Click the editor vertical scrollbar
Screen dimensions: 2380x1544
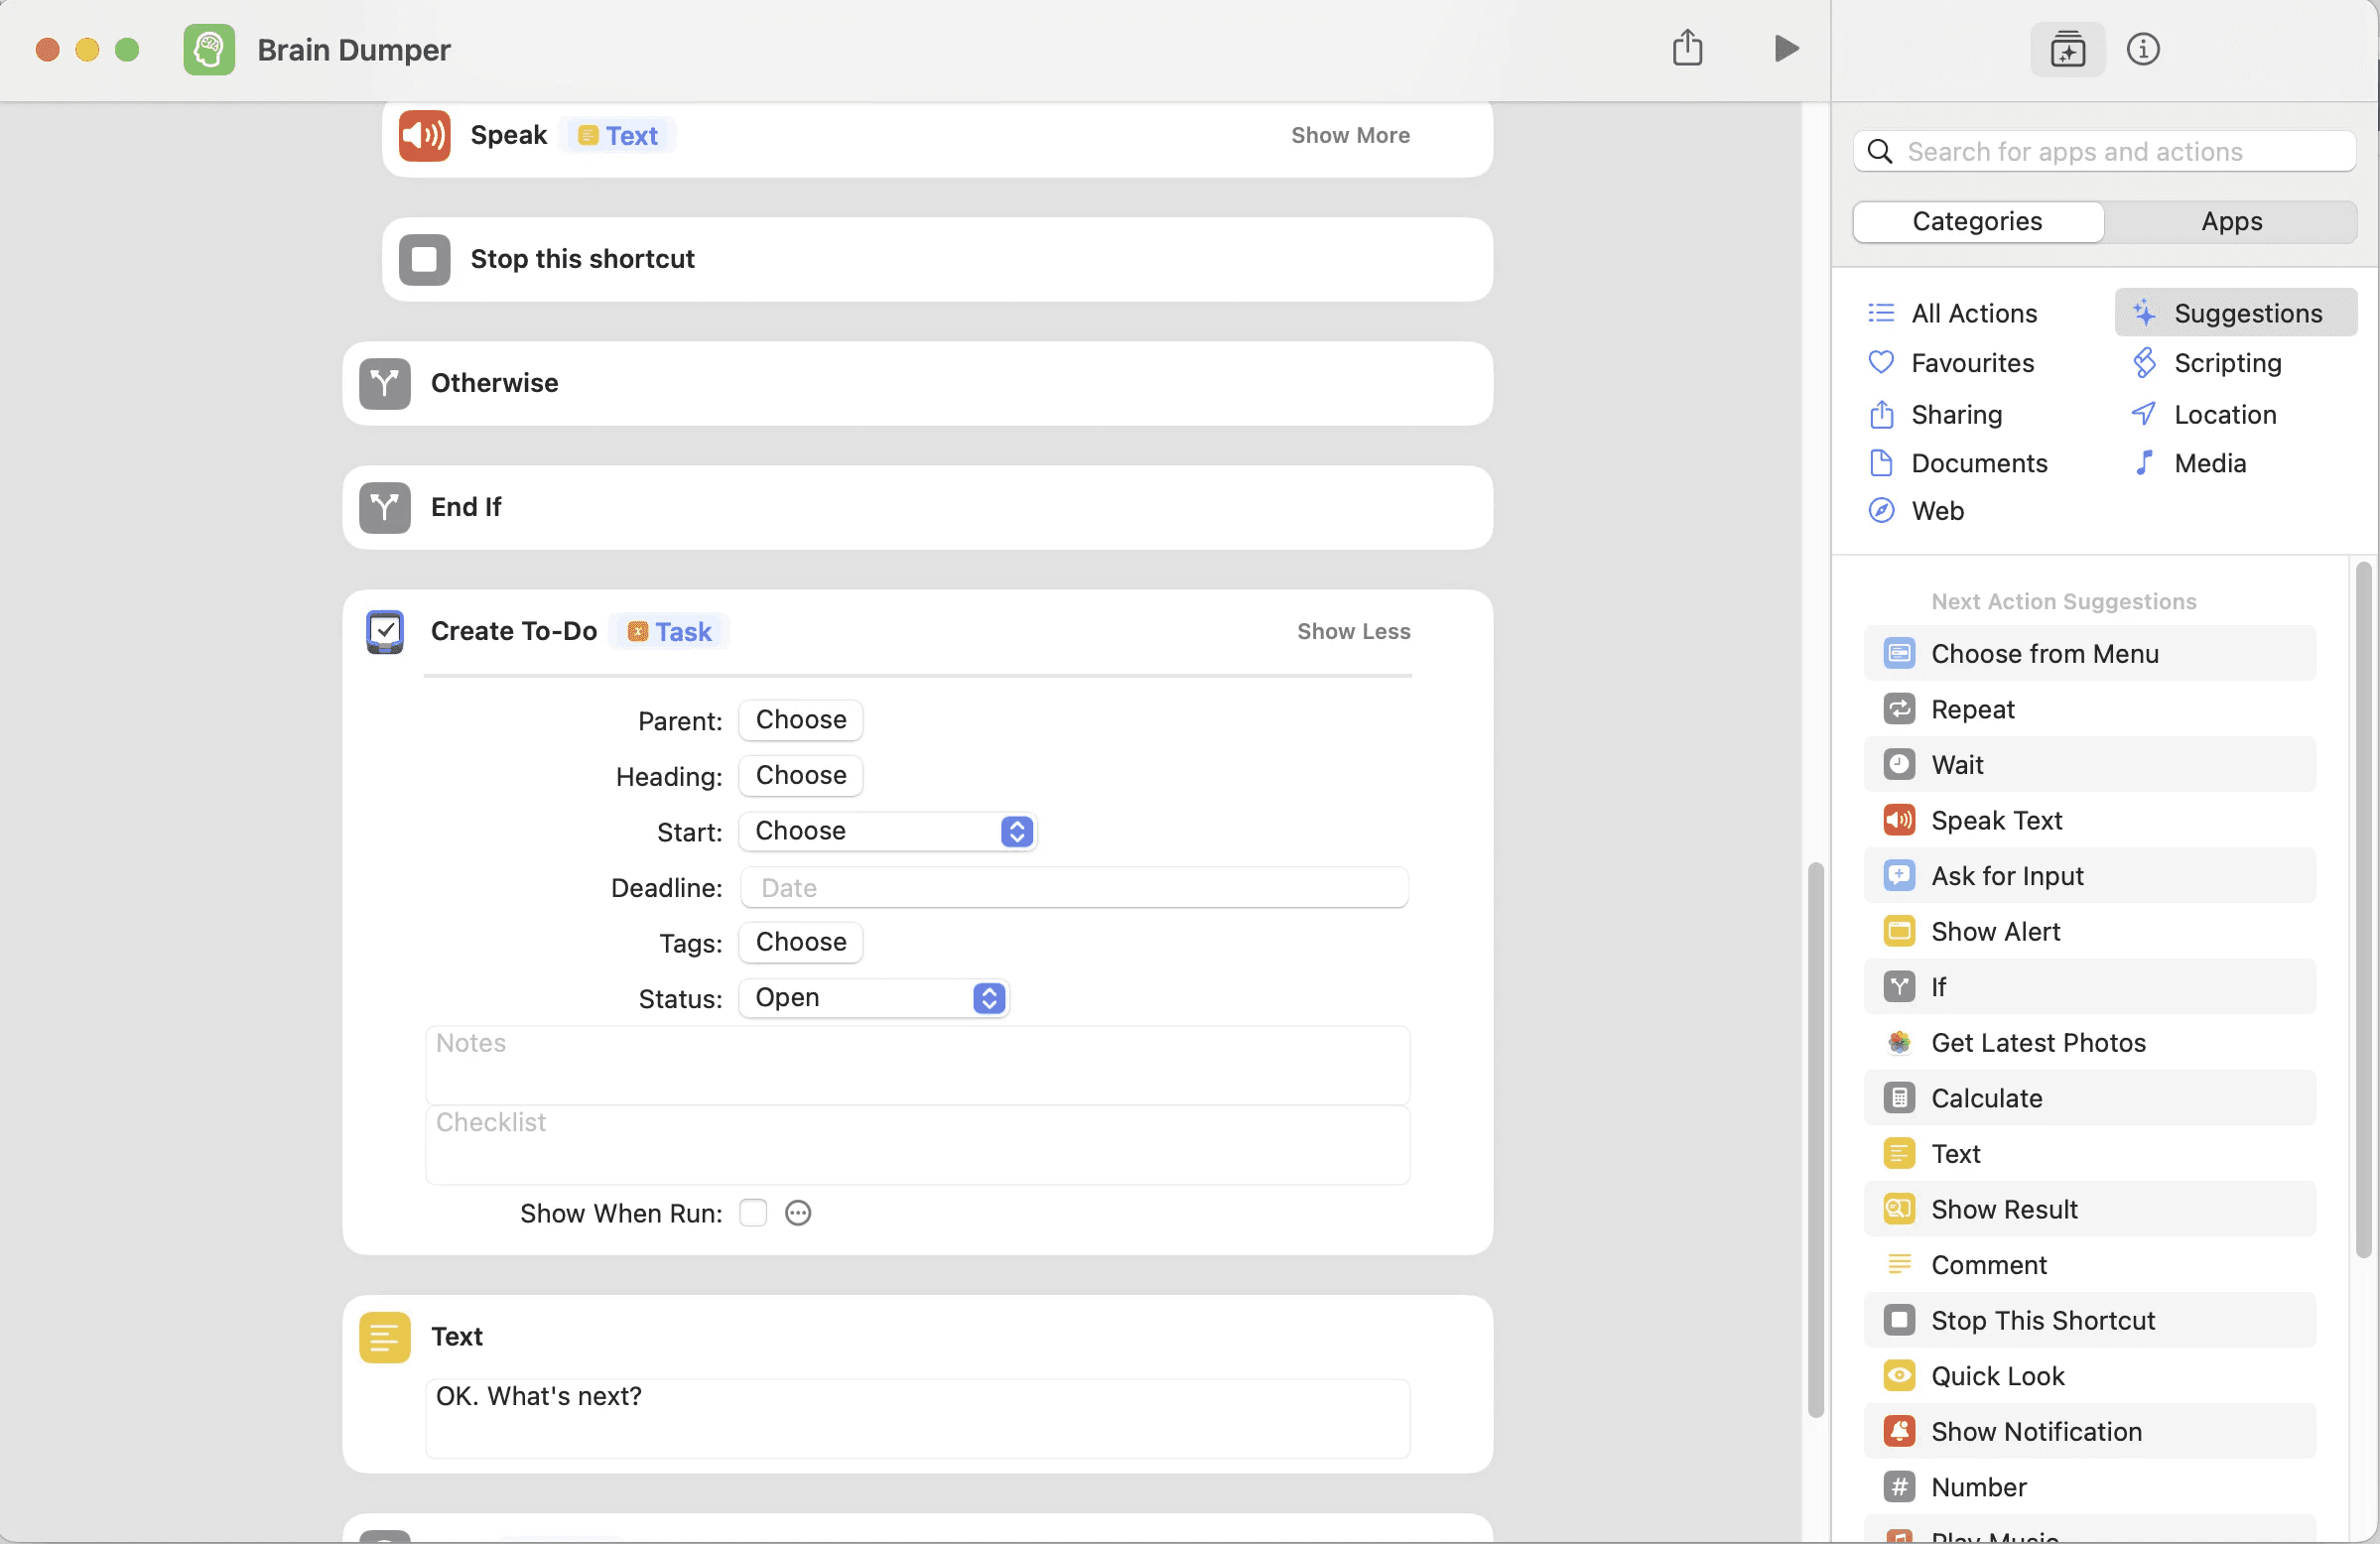click(1815, 1138)
